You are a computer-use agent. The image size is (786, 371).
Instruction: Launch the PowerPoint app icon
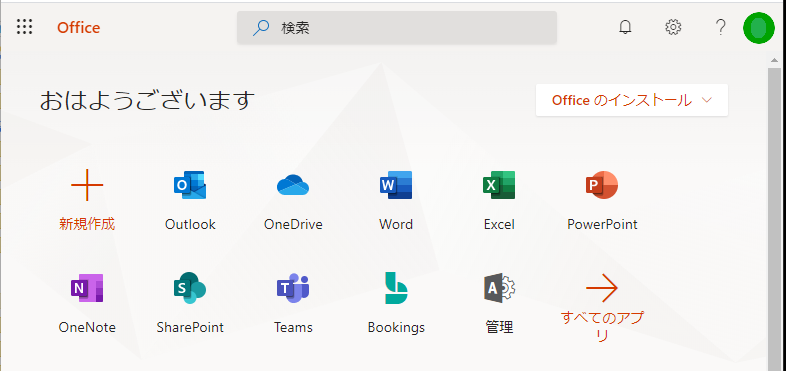click(602, 185)
